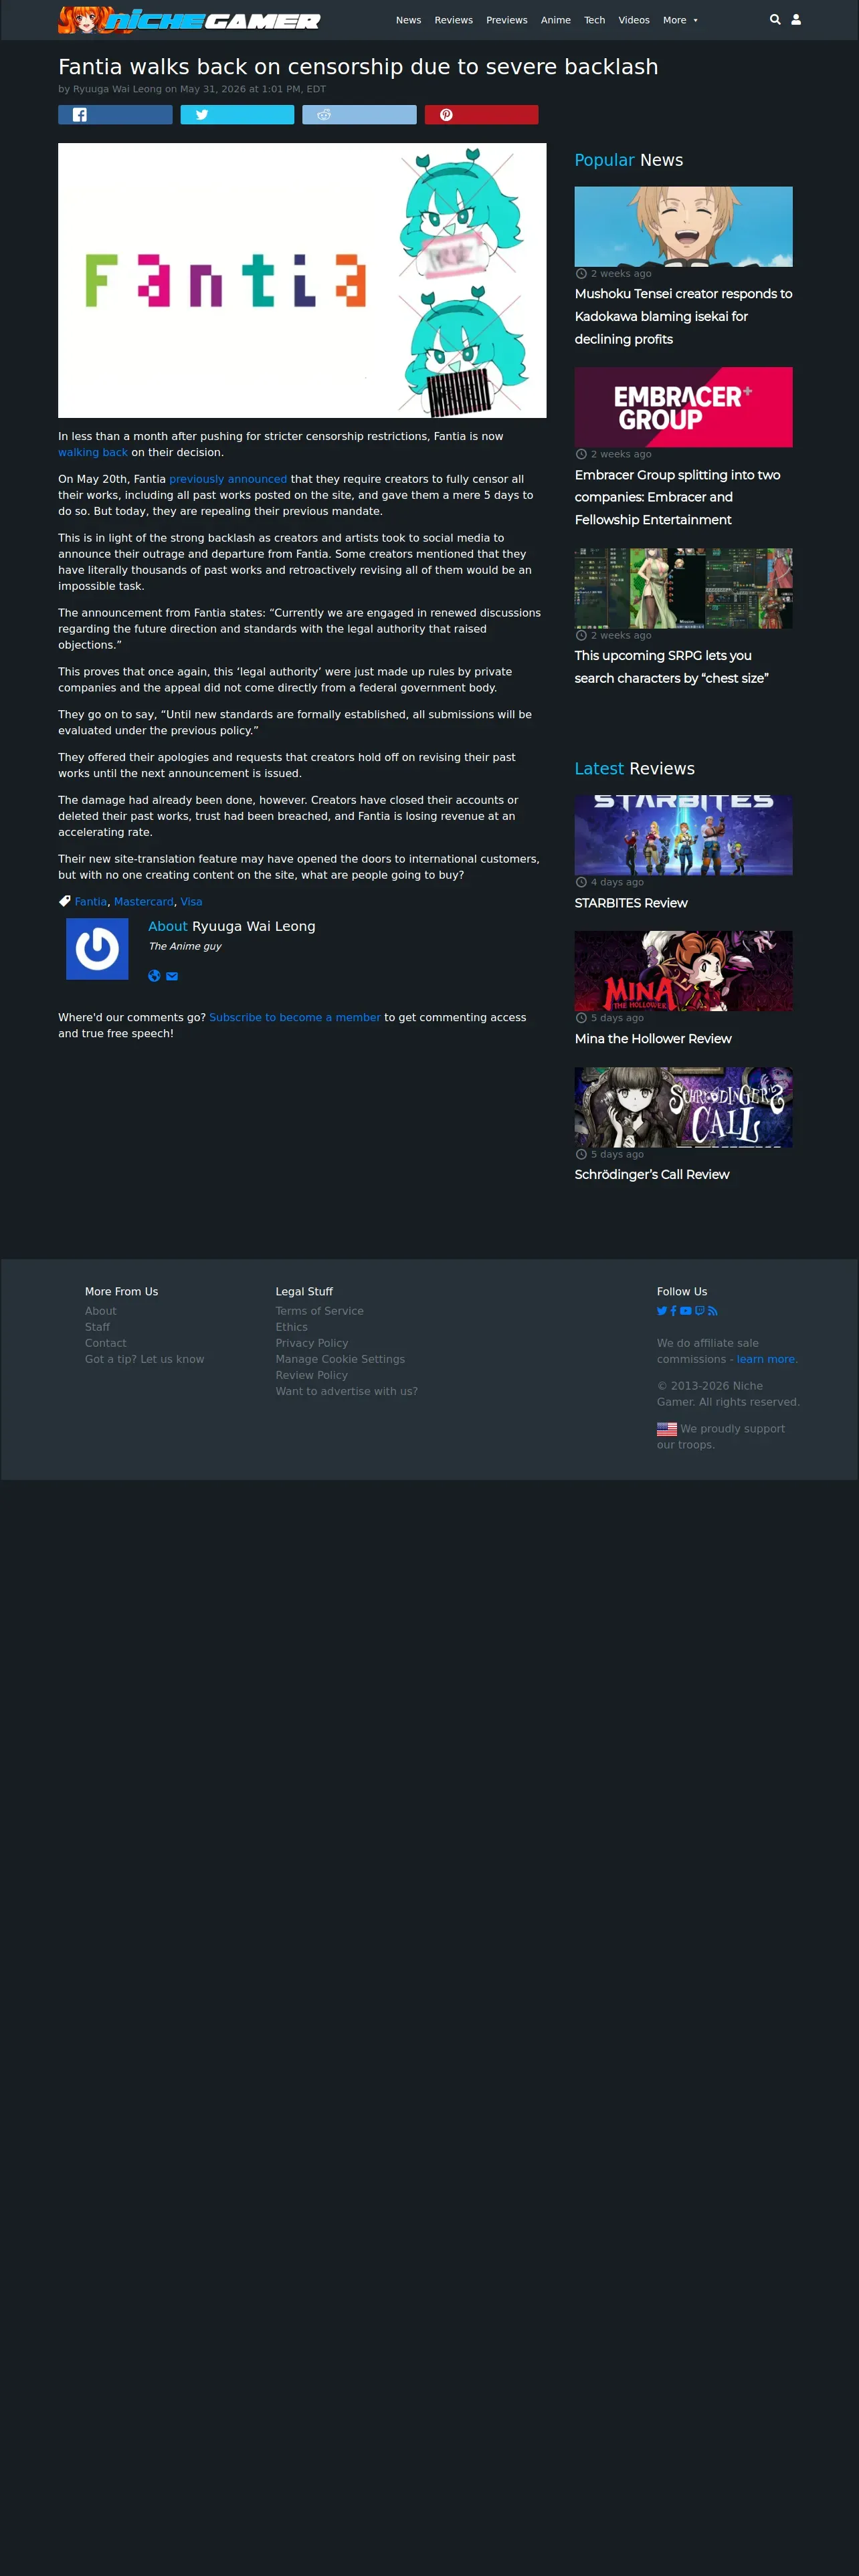The image size is (859, 2576).
Task: Open Manage Cookie Settings
Action: point(340,1359)
